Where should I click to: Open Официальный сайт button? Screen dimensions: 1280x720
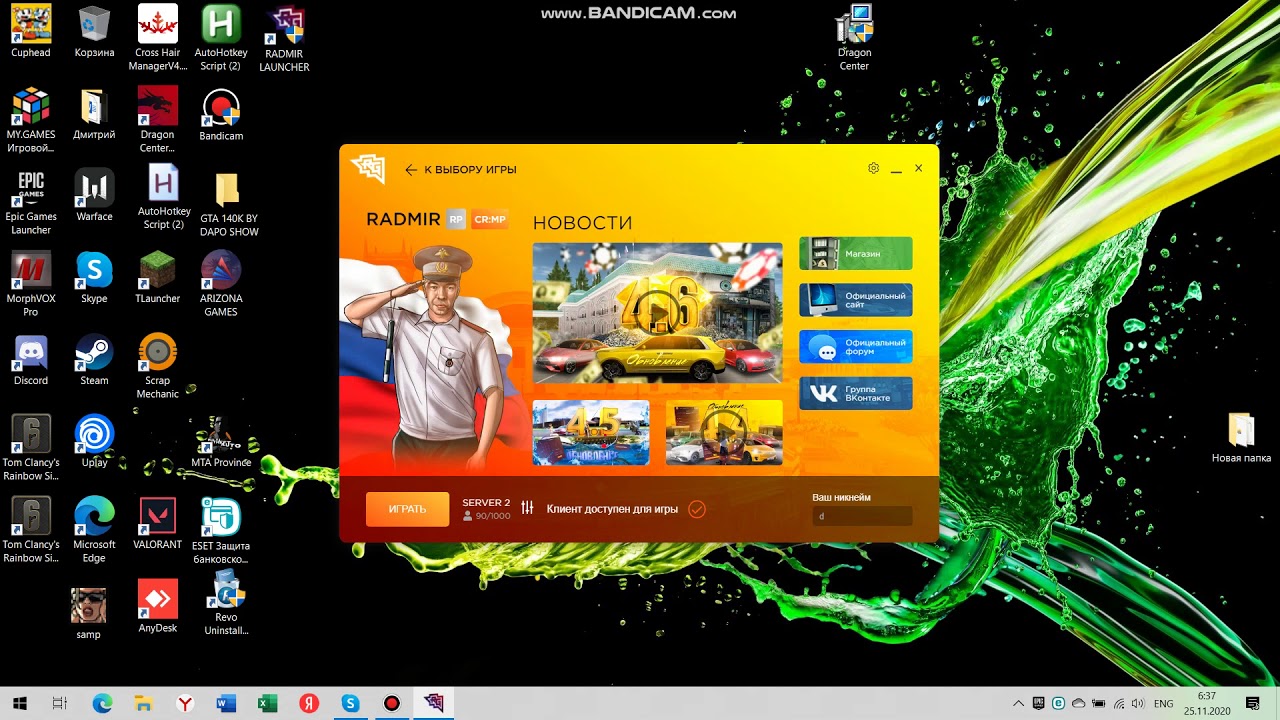point(856,300)
